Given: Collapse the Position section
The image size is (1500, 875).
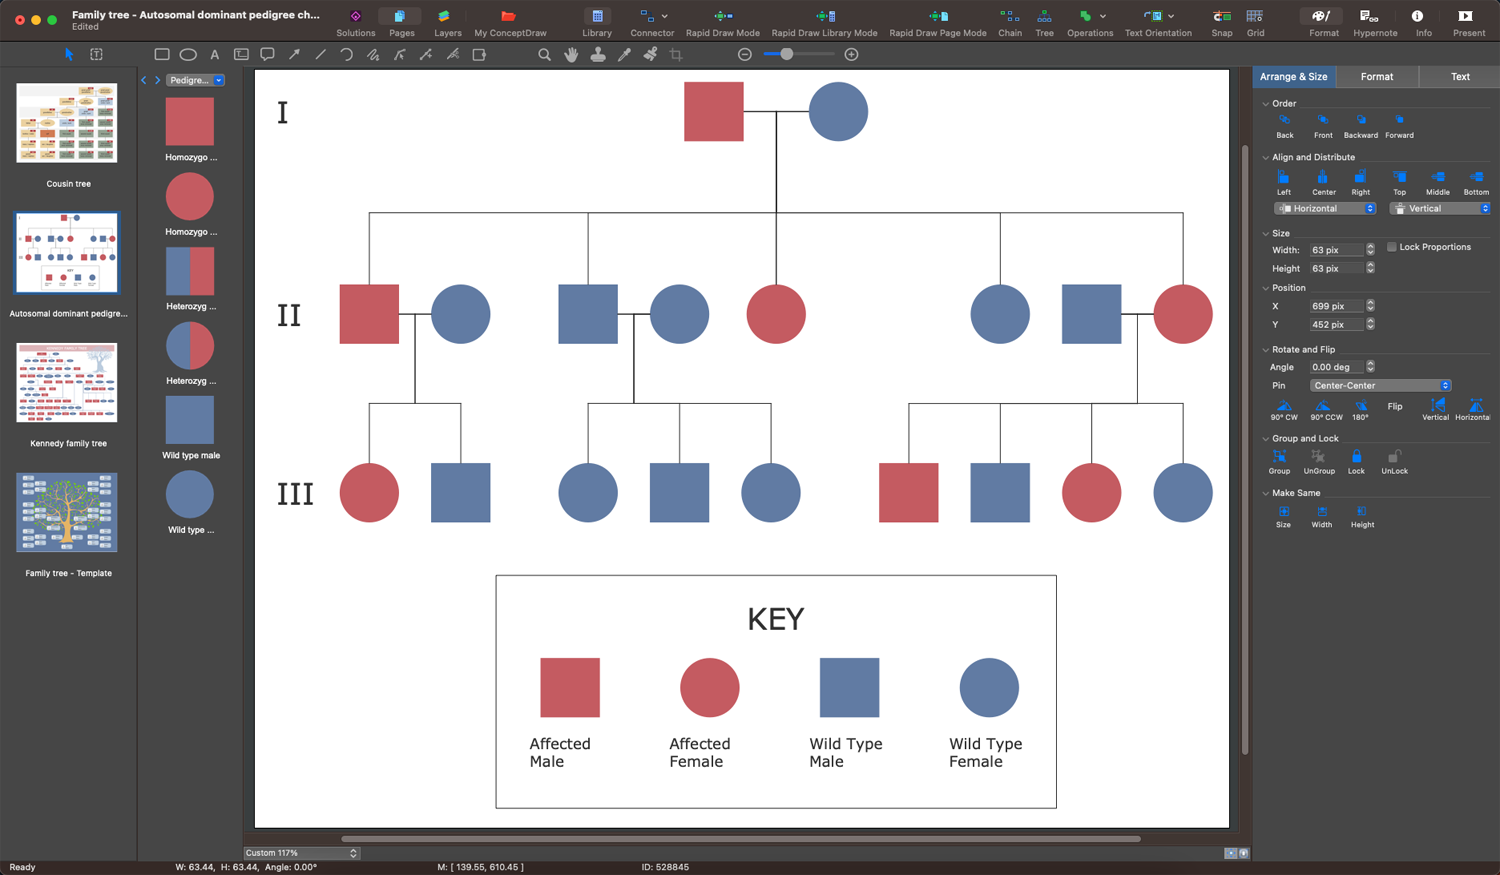Looking at the screenshot, I should click(x=1266, y=288).
